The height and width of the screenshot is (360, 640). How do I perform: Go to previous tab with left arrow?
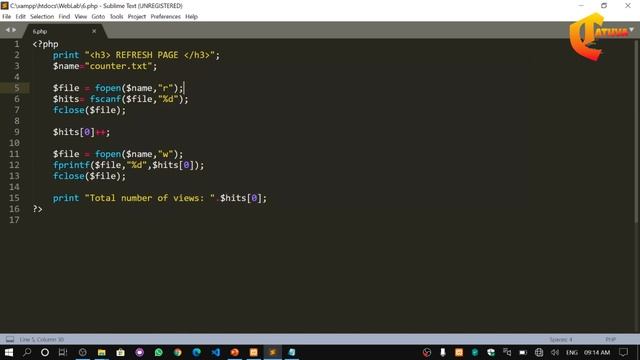click(x=7, y=30)
